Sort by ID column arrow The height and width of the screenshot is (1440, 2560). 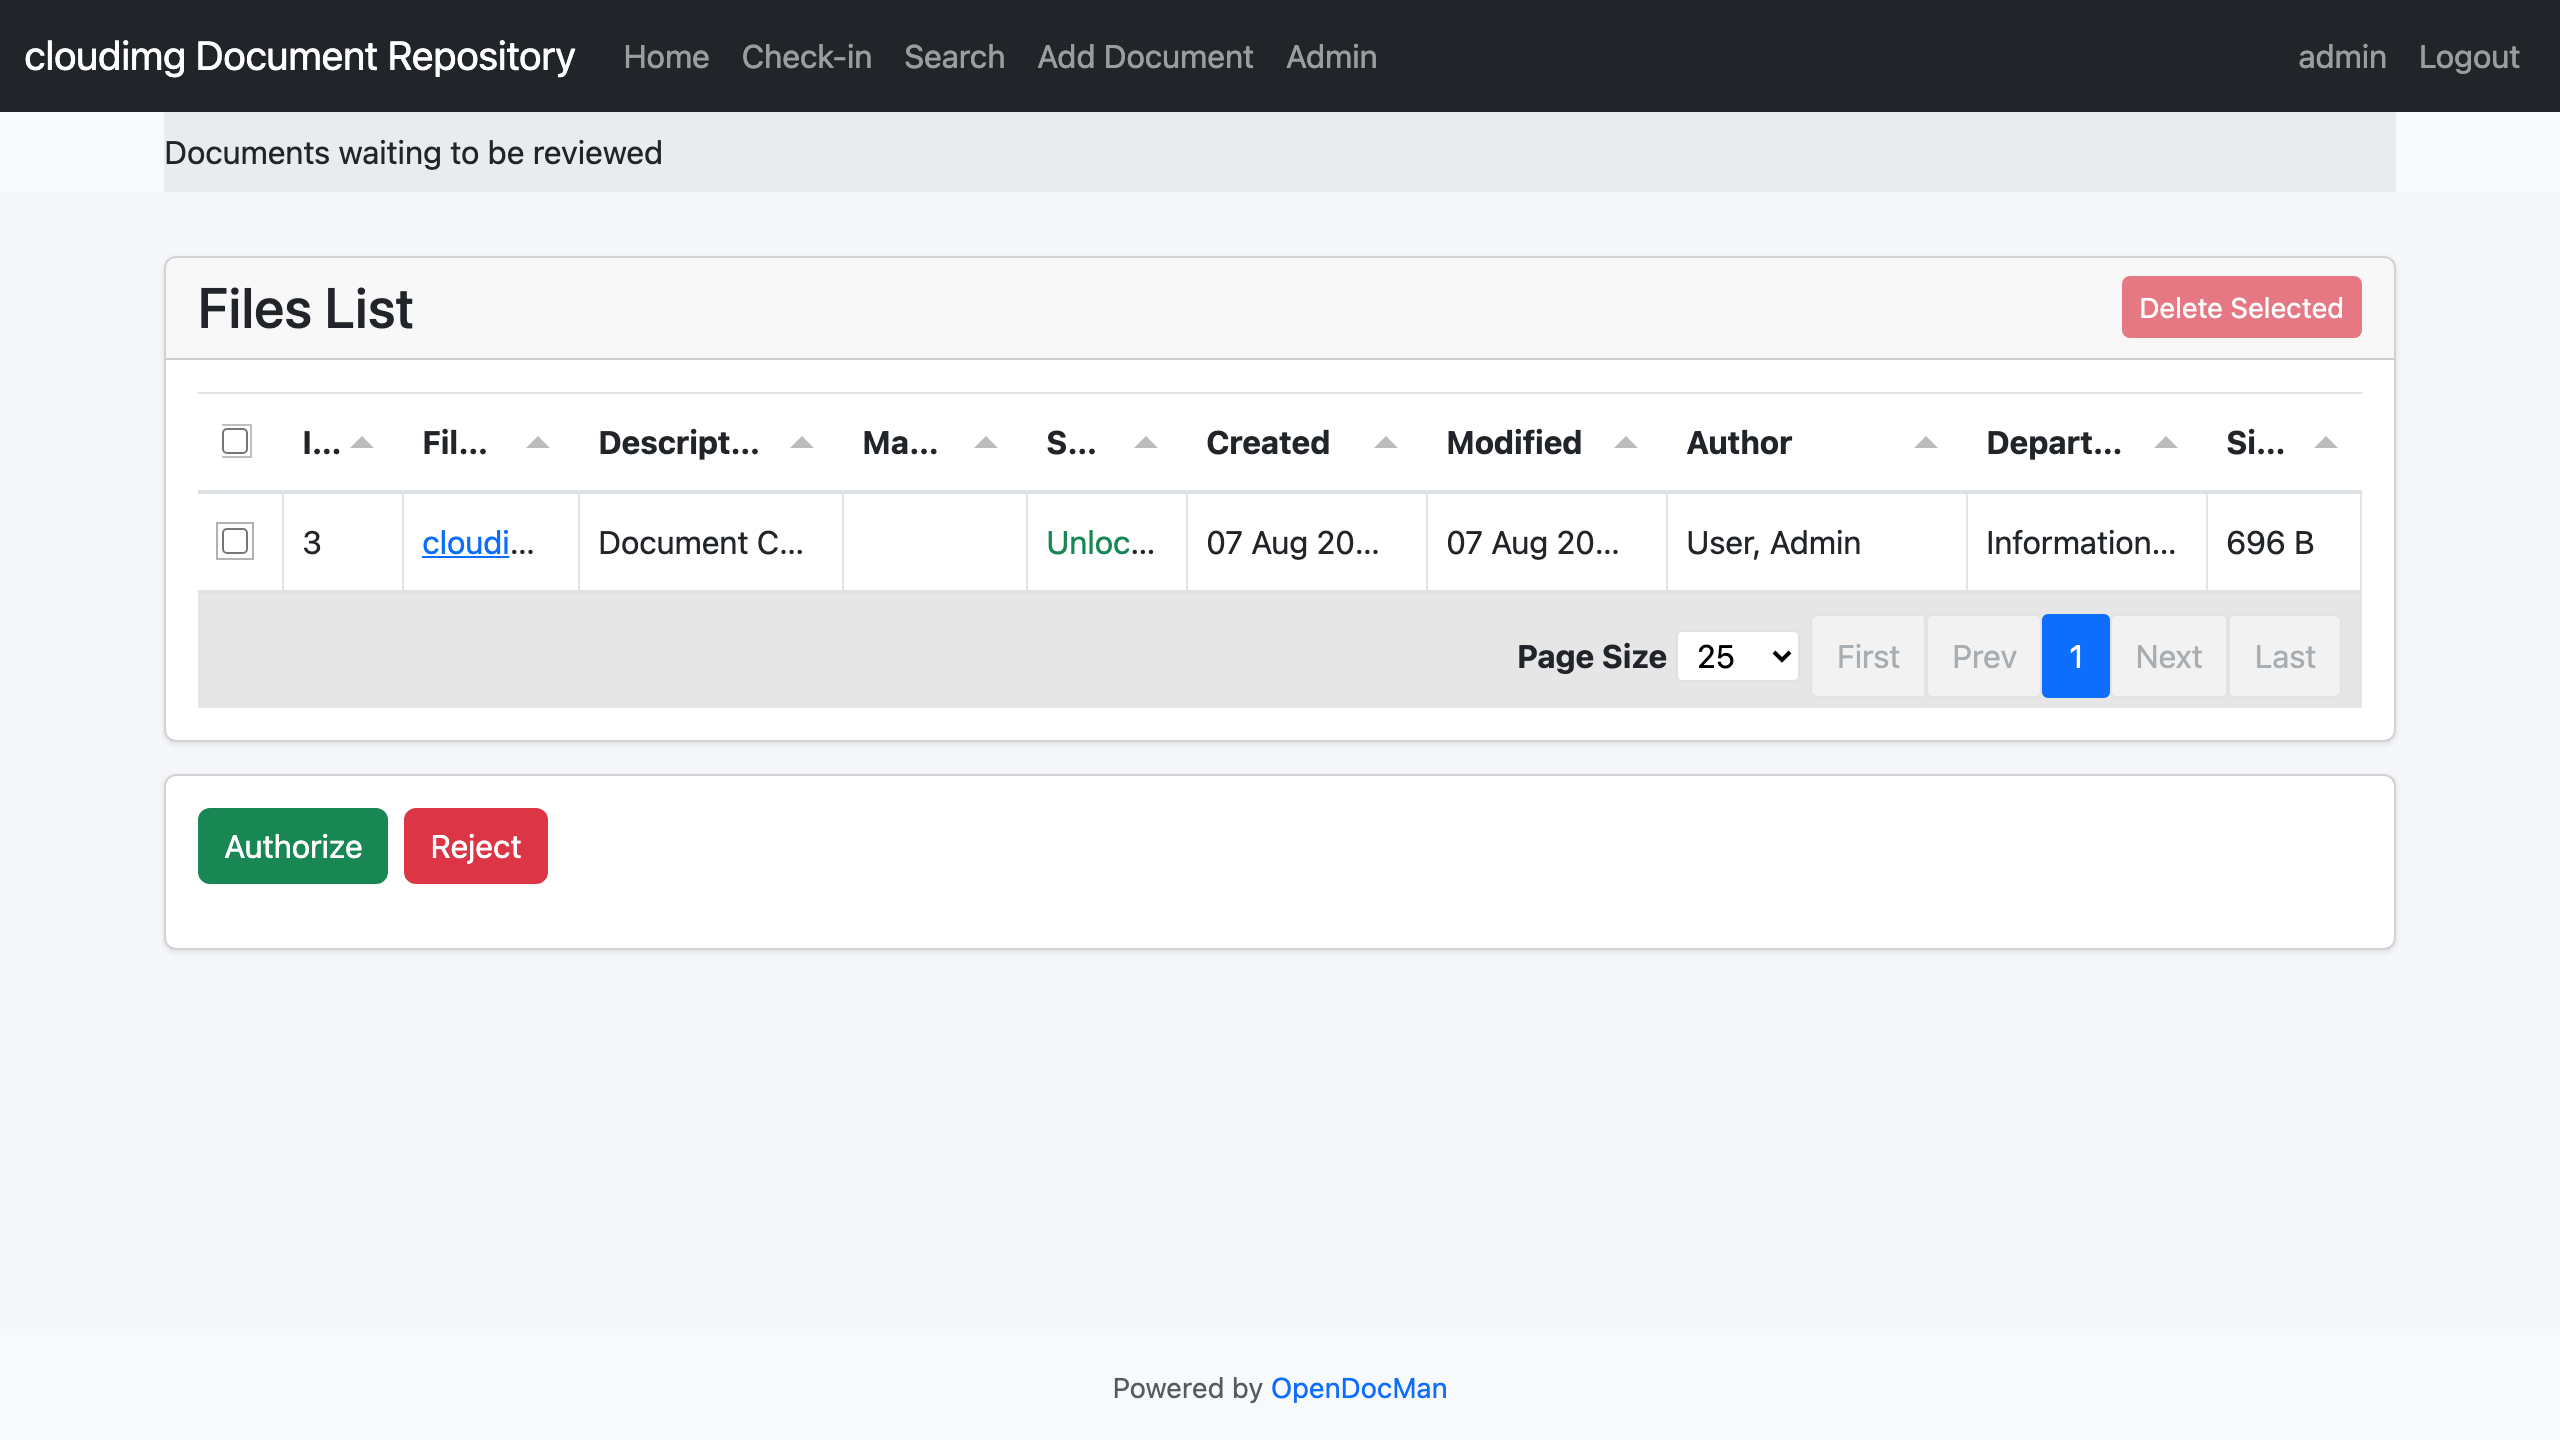[363, 443]
